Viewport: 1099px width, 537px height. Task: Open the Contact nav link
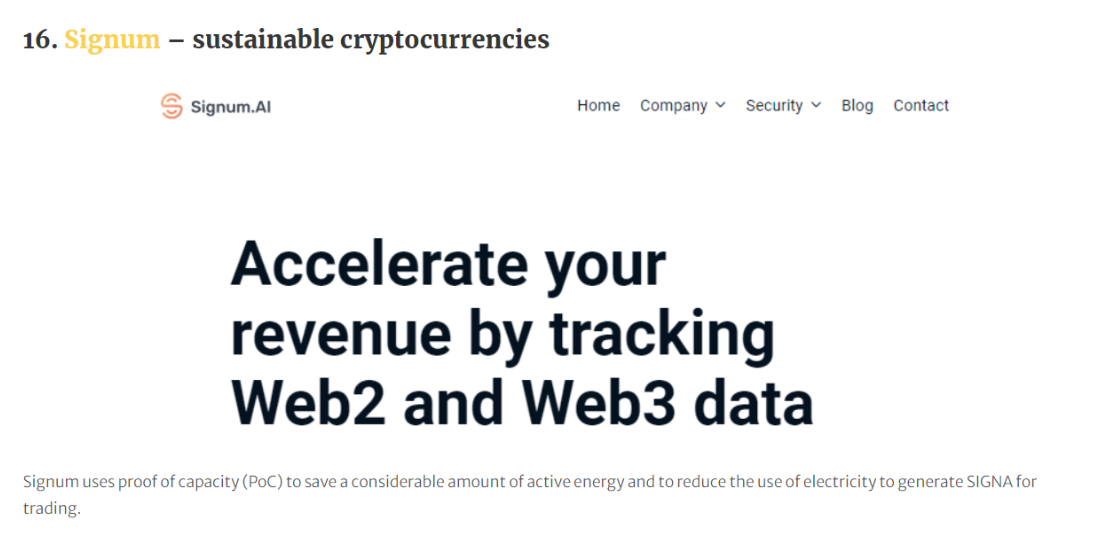pos(921,106)
